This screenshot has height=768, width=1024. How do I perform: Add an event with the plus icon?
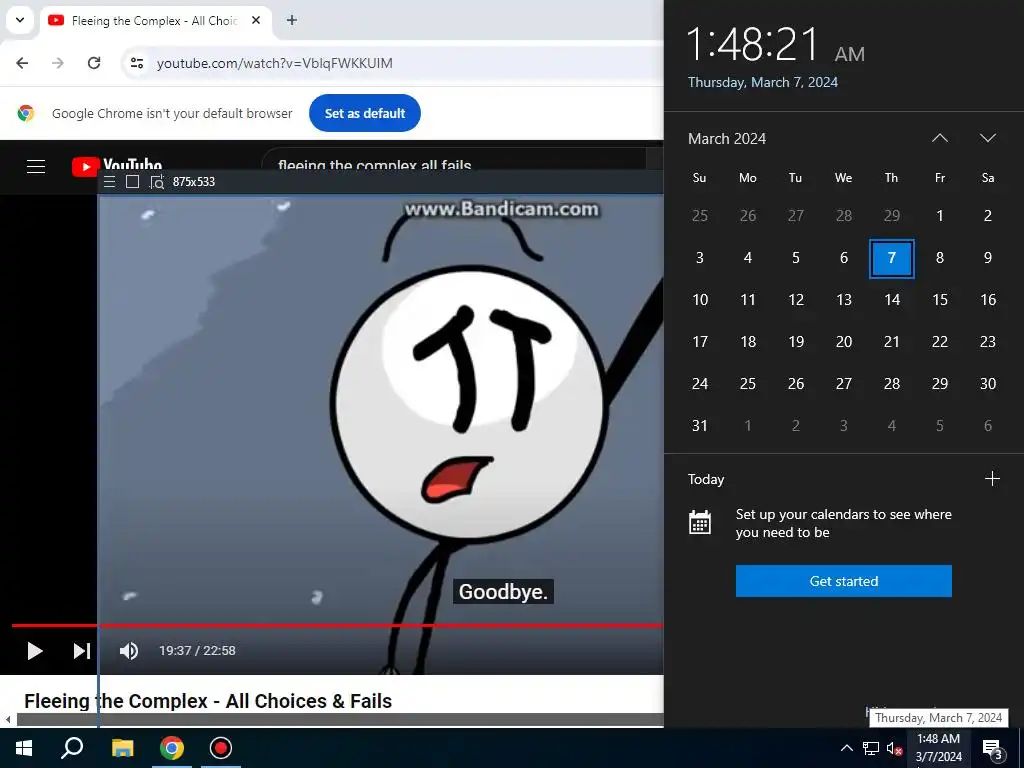point(992,479)
